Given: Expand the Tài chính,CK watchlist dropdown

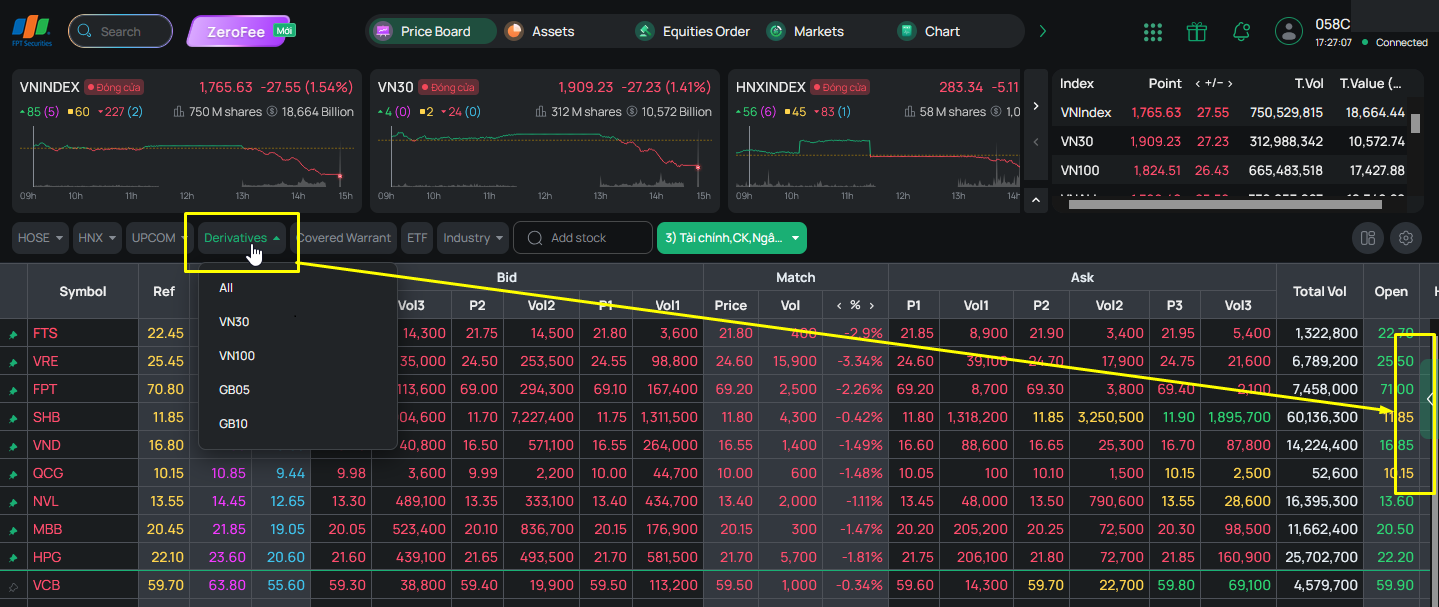Looking at the screenshot, I should pos(732,238).
